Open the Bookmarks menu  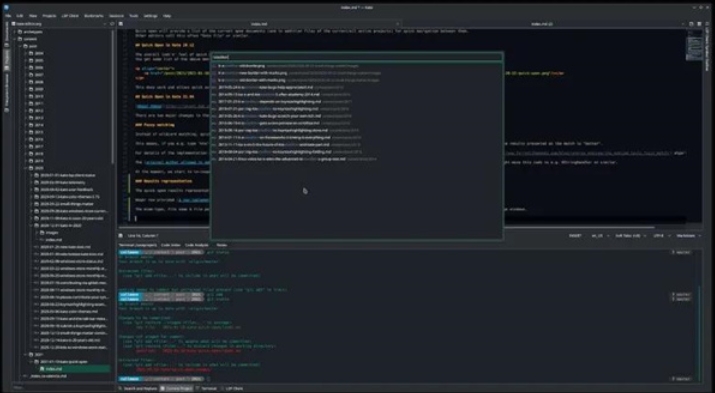click(94, 16)
